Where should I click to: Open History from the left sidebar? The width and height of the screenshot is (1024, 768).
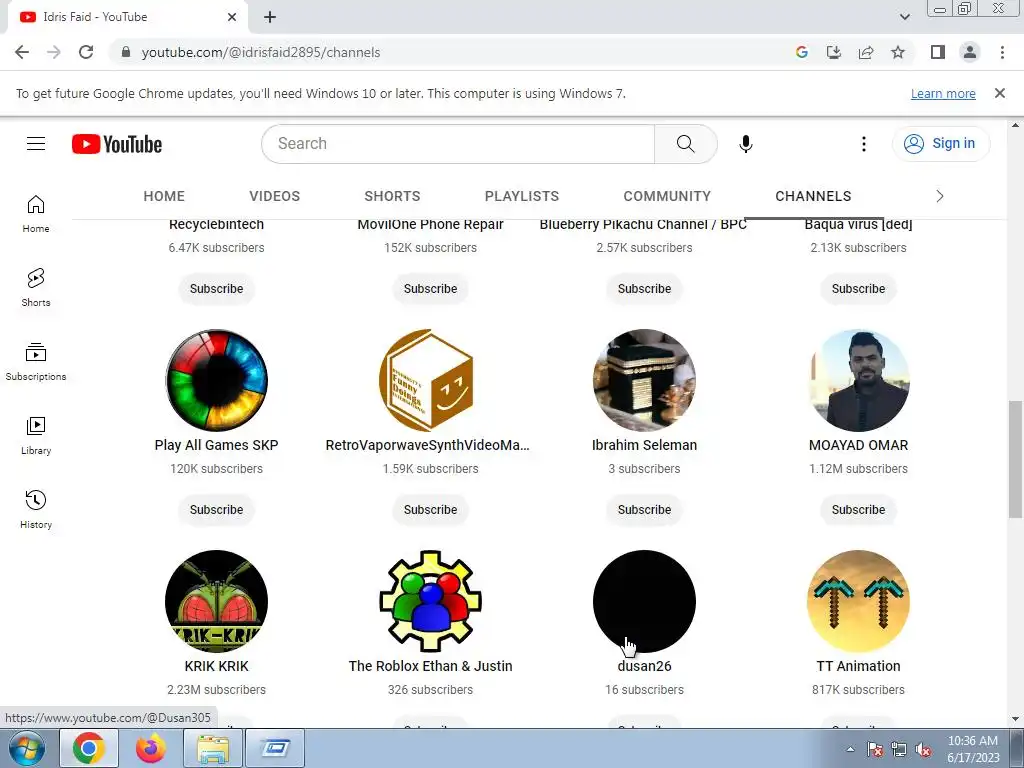(36, 509)
